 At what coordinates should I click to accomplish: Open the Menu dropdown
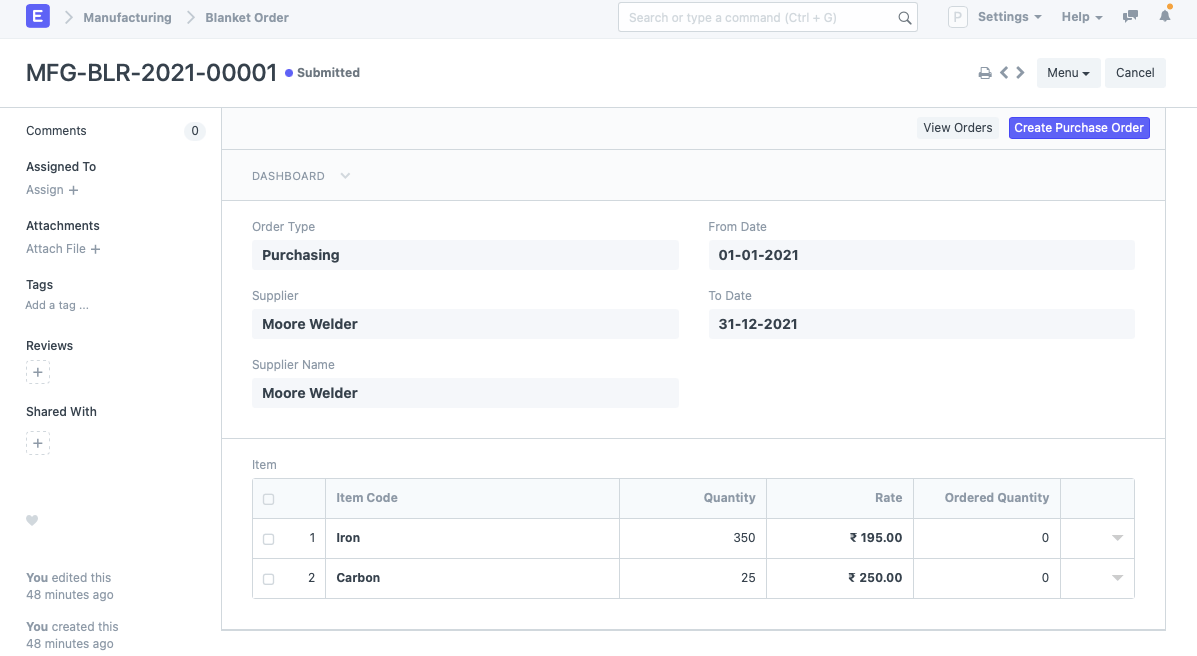pos(1068,73)
